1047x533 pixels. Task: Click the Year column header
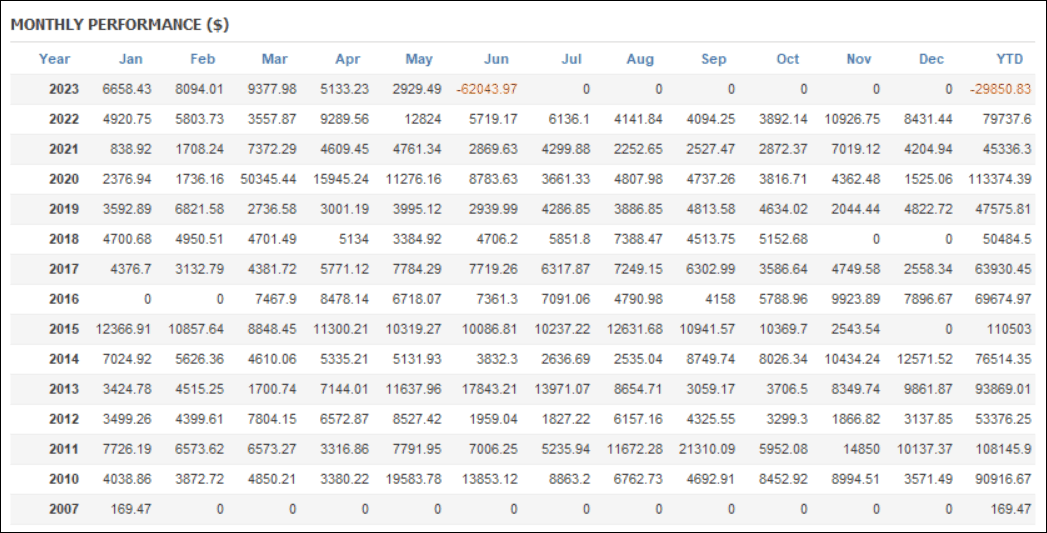pyautogui.click(x=54, y=59)
